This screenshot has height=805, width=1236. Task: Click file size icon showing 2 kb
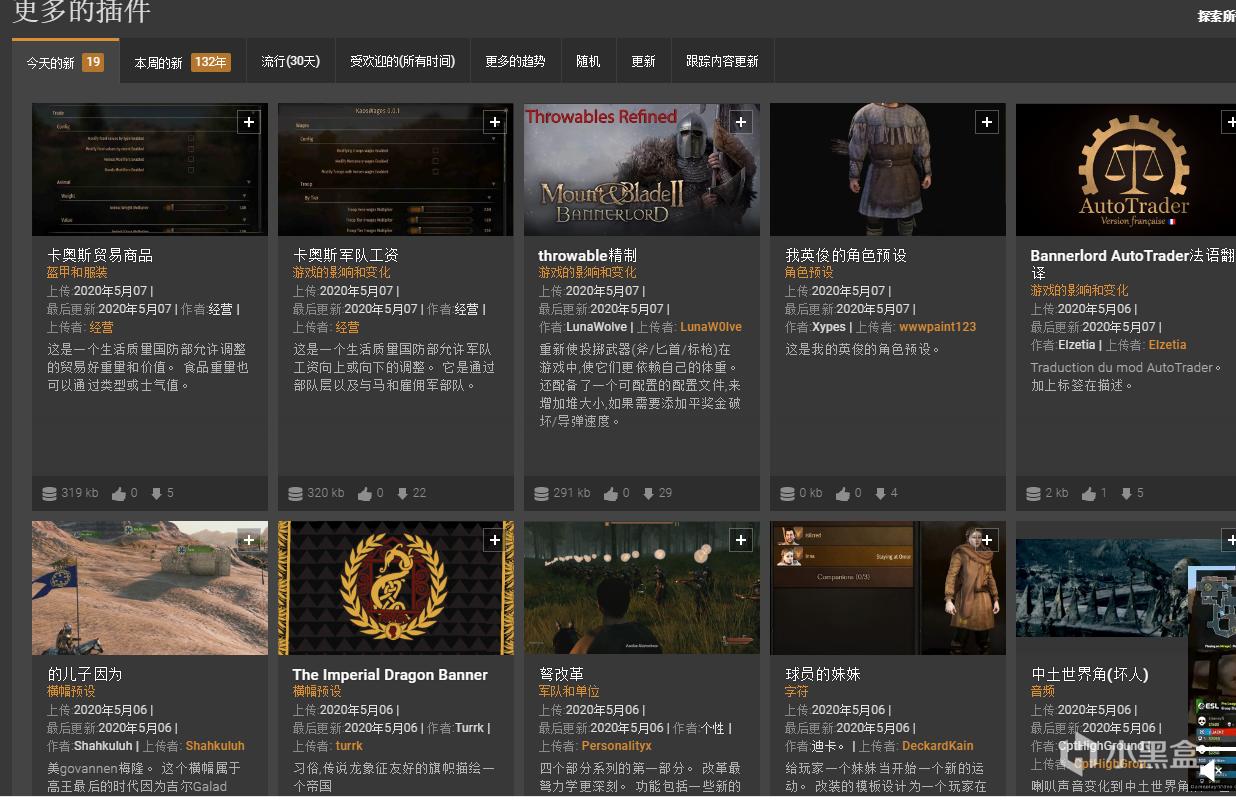pos(1033,493)
